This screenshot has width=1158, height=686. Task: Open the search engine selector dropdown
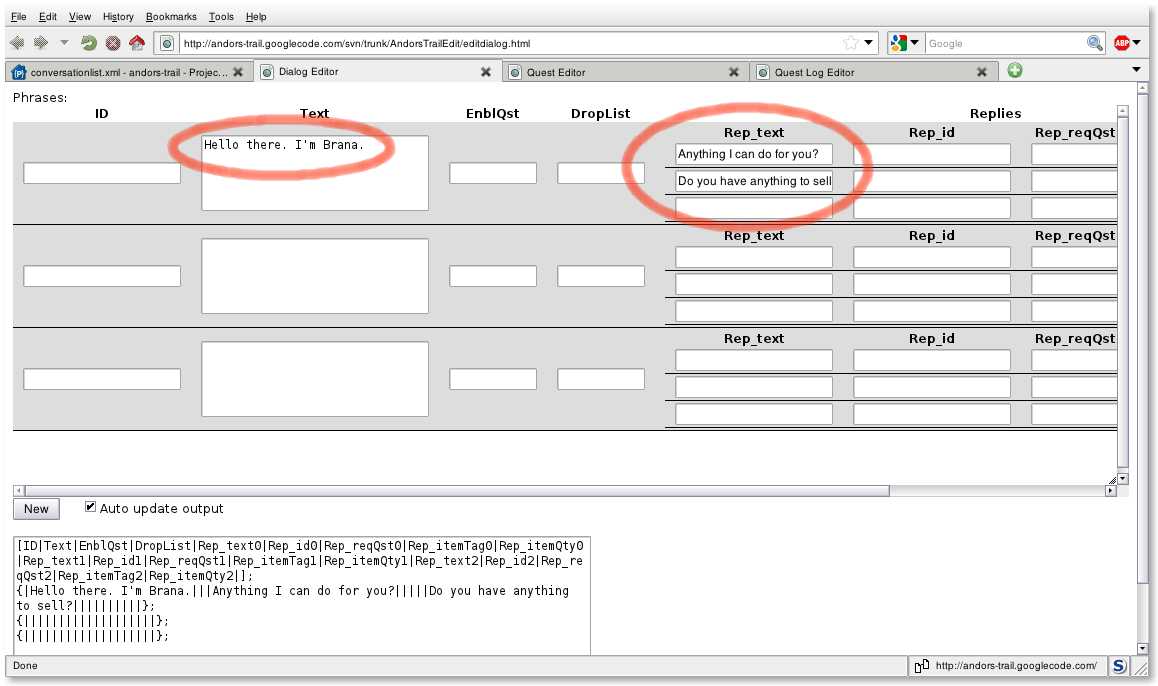click(904, 43)
